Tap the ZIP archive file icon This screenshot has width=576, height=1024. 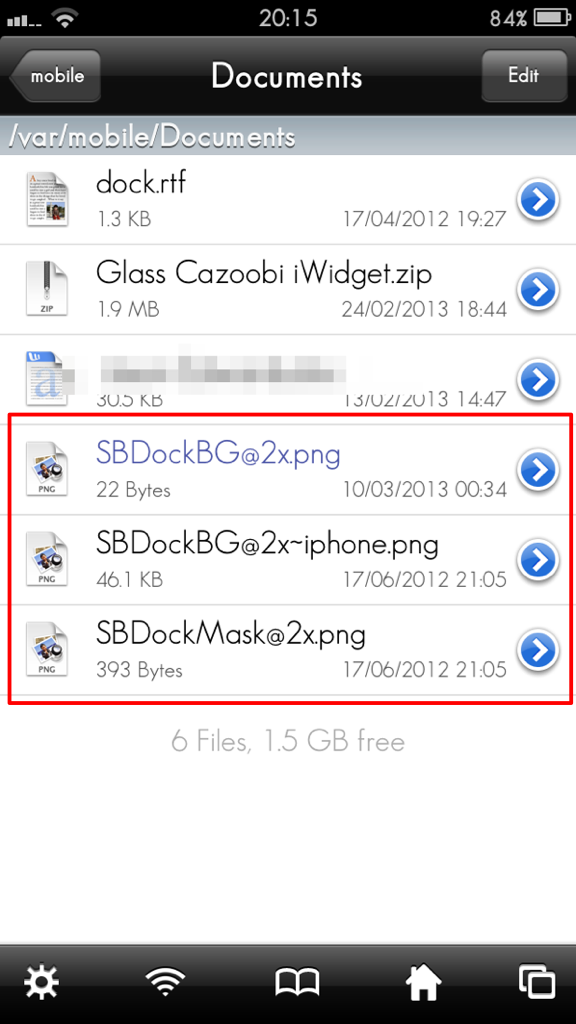tap(47, 289)
